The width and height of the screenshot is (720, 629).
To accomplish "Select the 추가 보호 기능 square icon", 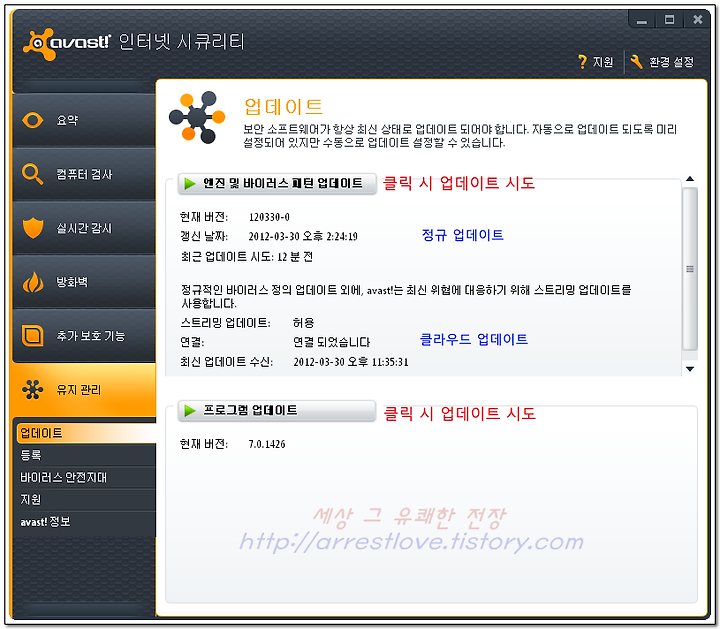I will (x=33, y=336).
